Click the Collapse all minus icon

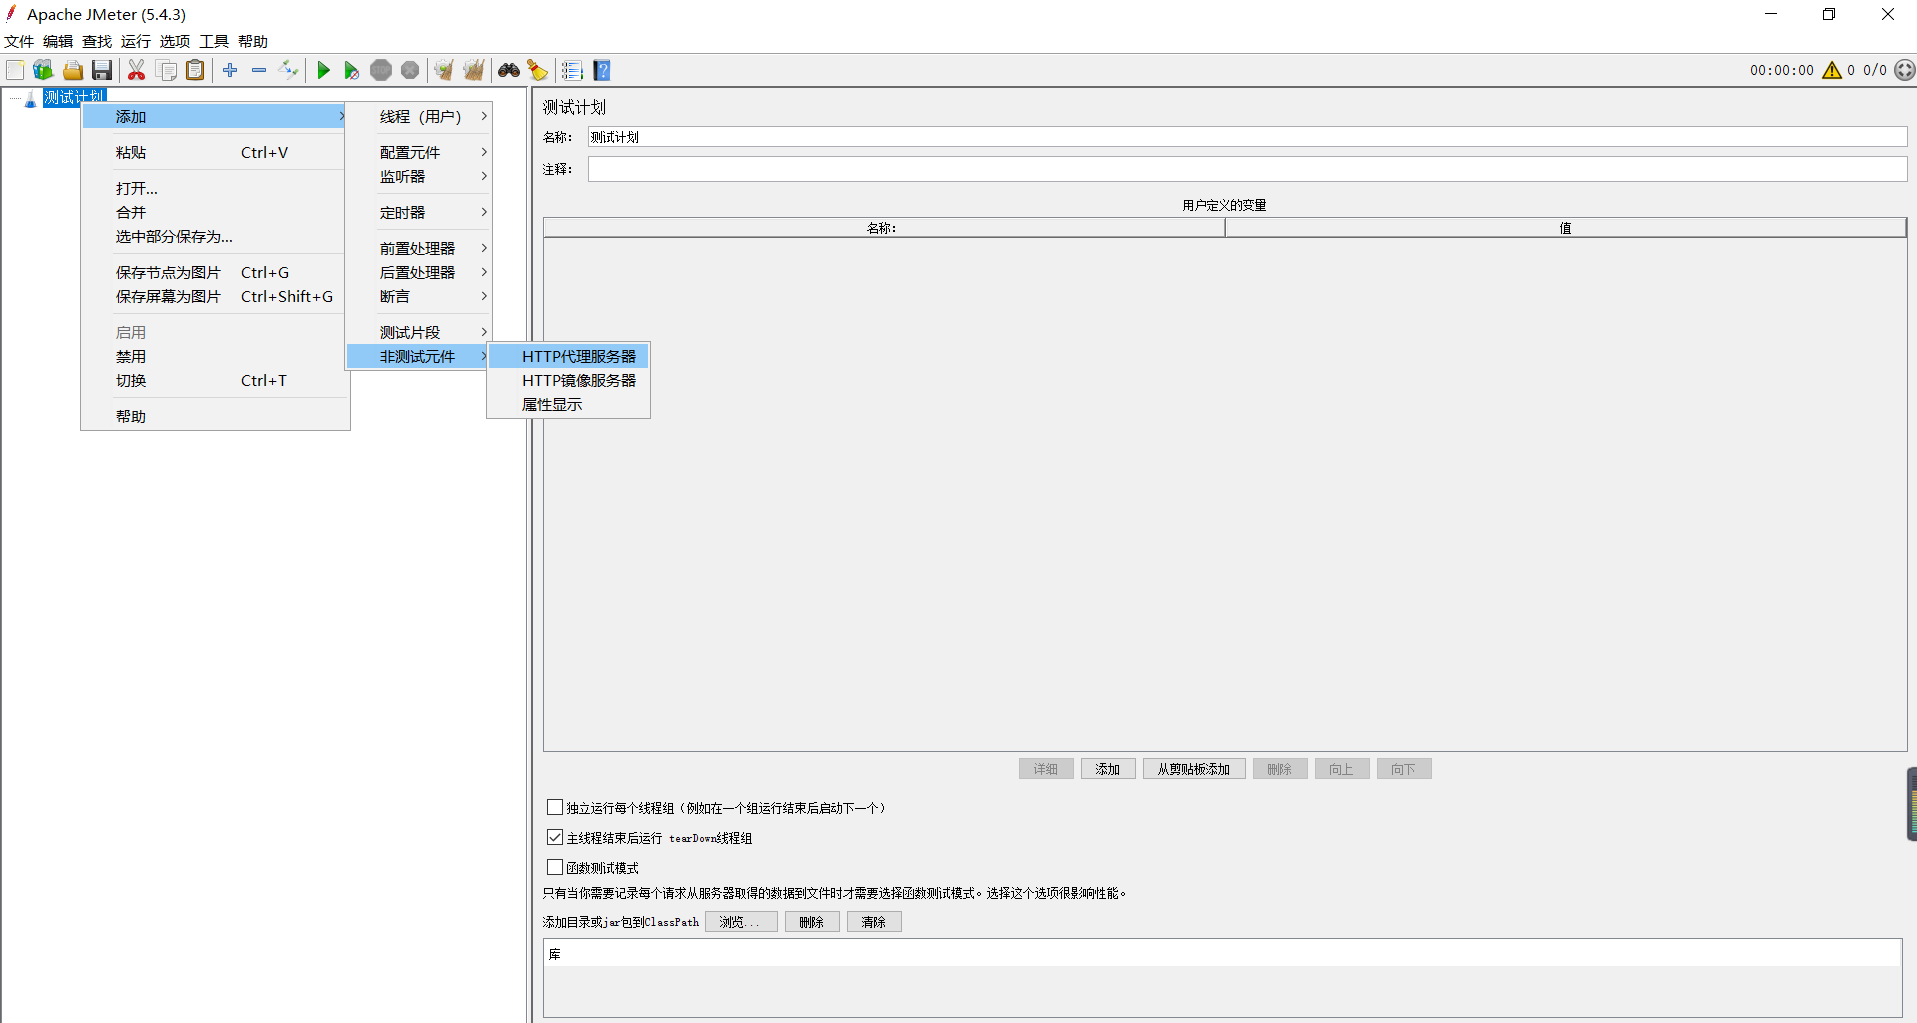click(259, 70)
